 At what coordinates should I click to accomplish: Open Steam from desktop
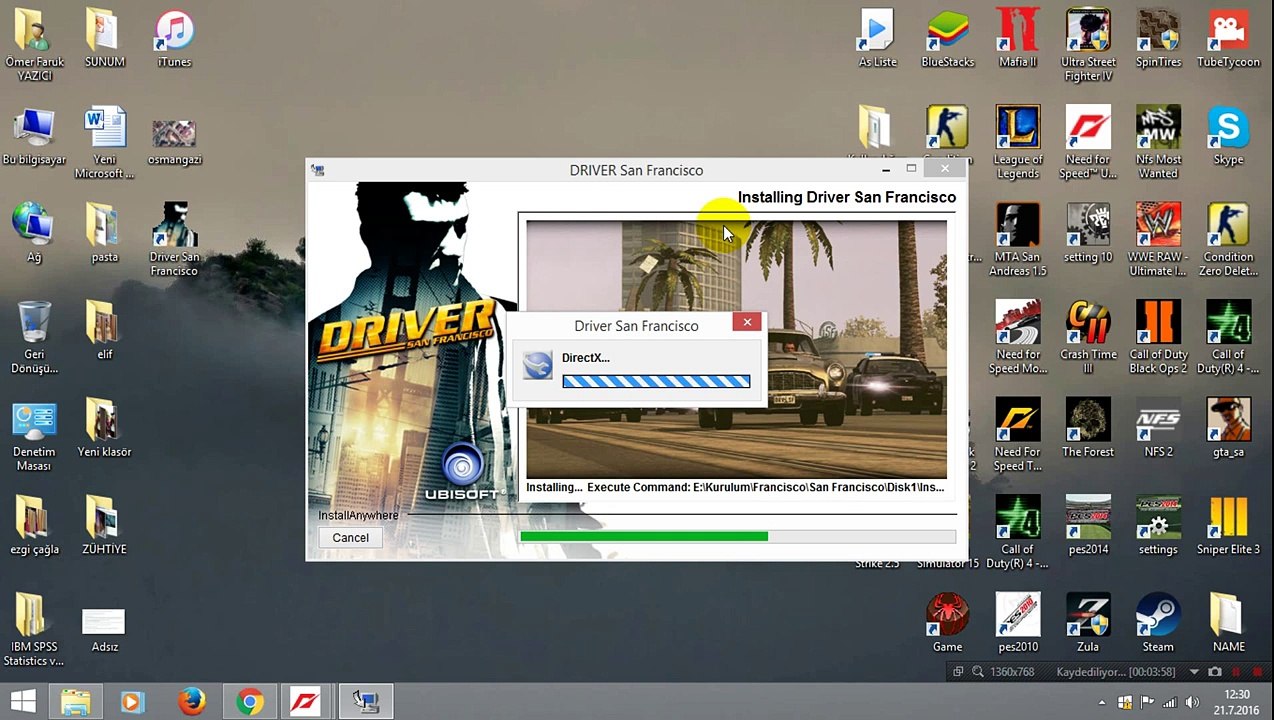(1158, 622)
